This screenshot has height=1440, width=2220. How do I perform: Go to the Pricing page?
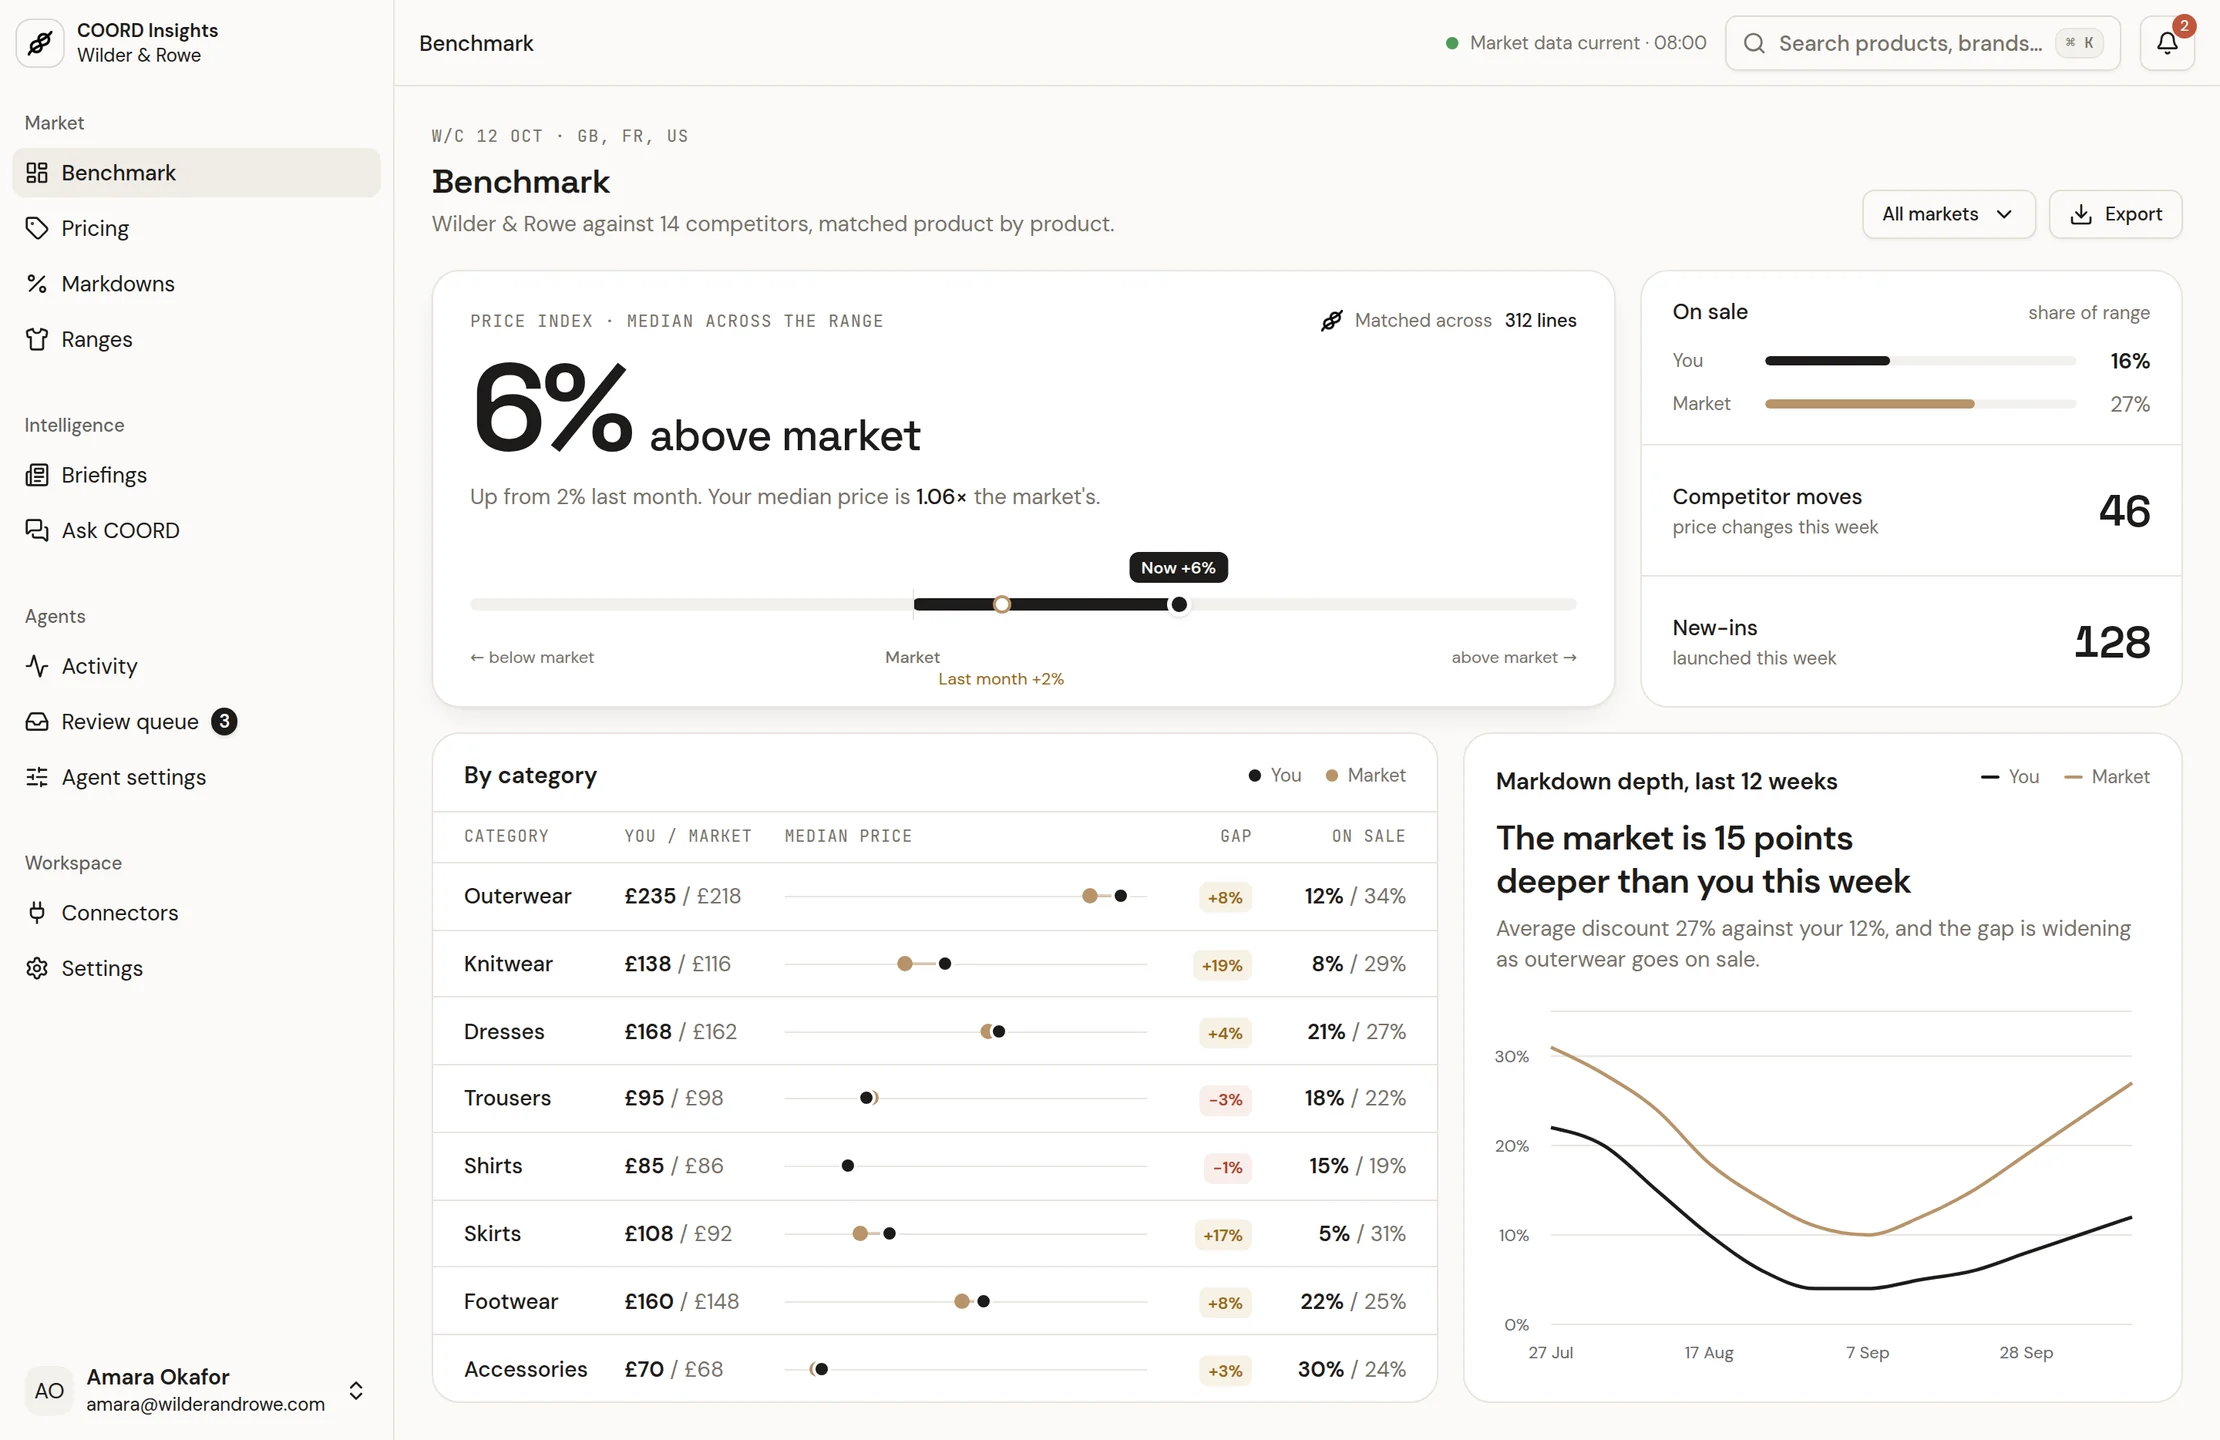(x=196, y=228)
